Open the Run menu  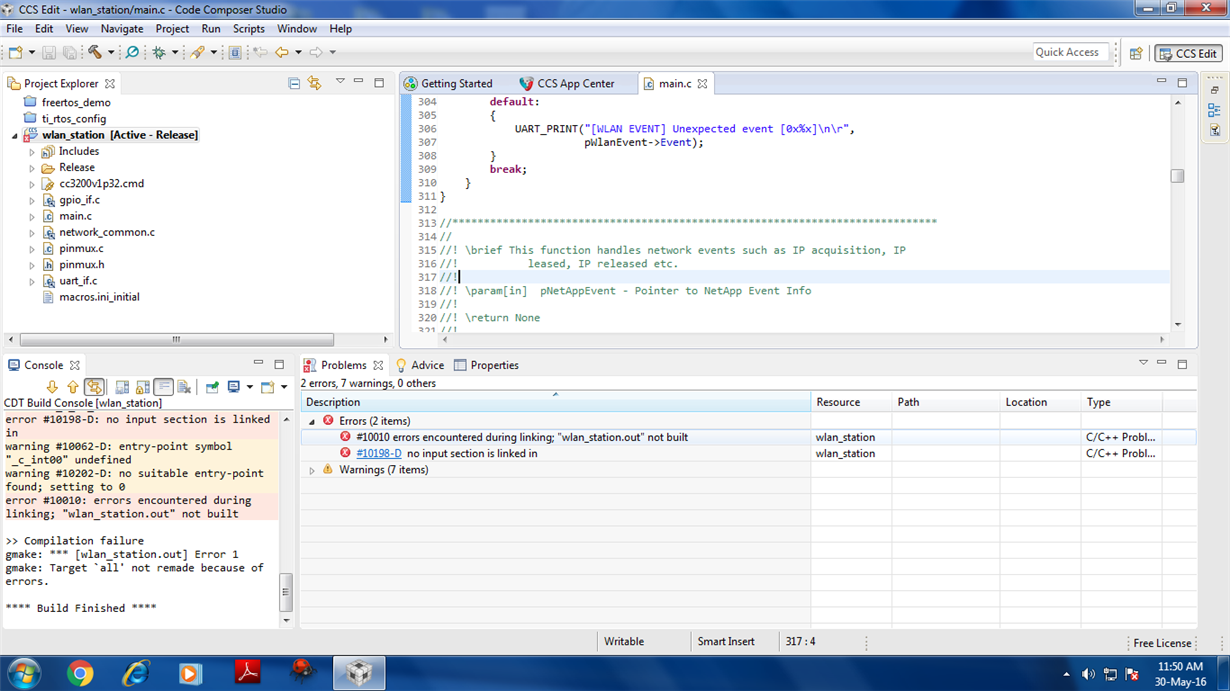coord(211,29)
